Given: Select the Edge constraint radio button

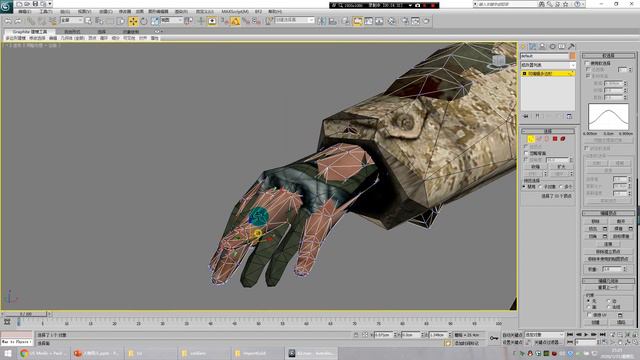Looking at the screenshot, I should pyautogui.click(x=609, y=301).
